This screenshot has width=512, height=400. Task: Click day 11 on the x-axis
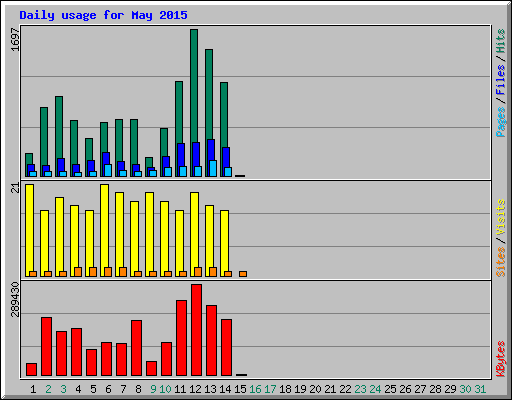point(180,389)
